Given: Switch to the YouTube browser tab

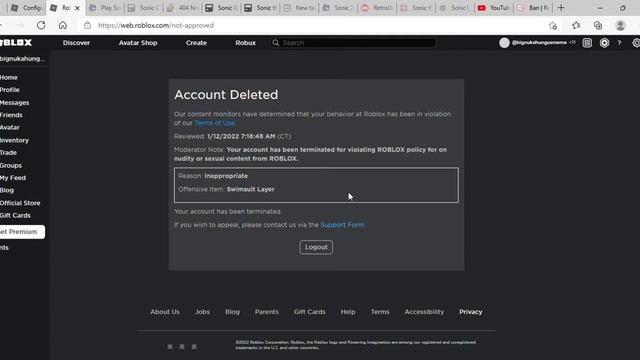Looking at the screenshot, I should [493, 8].
